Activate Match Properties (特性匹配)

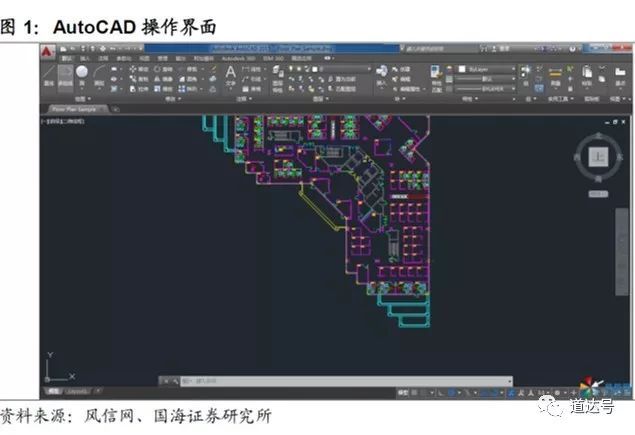436,78
